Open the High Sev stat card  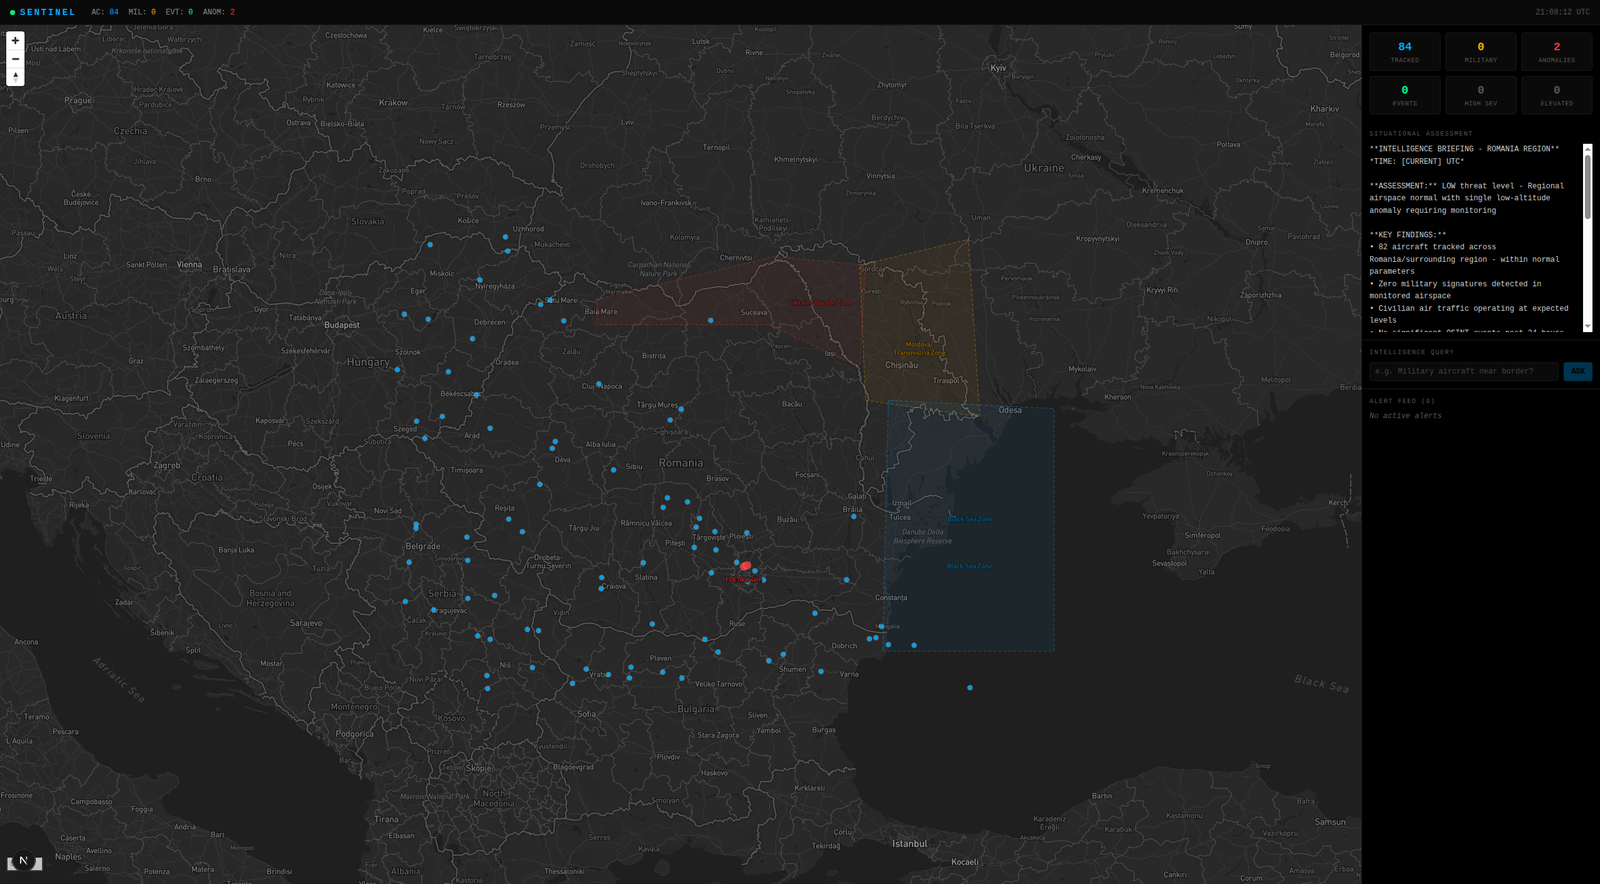click(x=1481, y=95)
